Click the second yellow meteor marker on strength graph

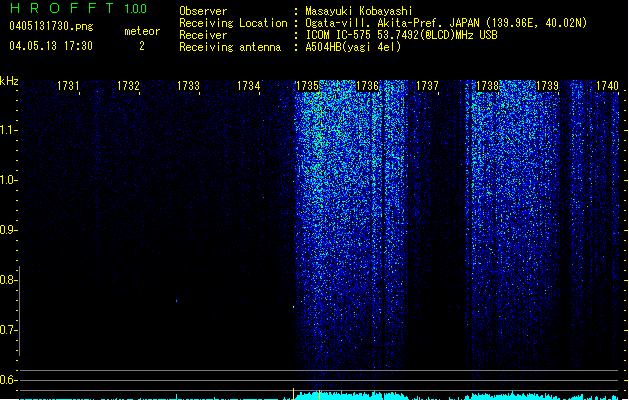tap(319, 394)
